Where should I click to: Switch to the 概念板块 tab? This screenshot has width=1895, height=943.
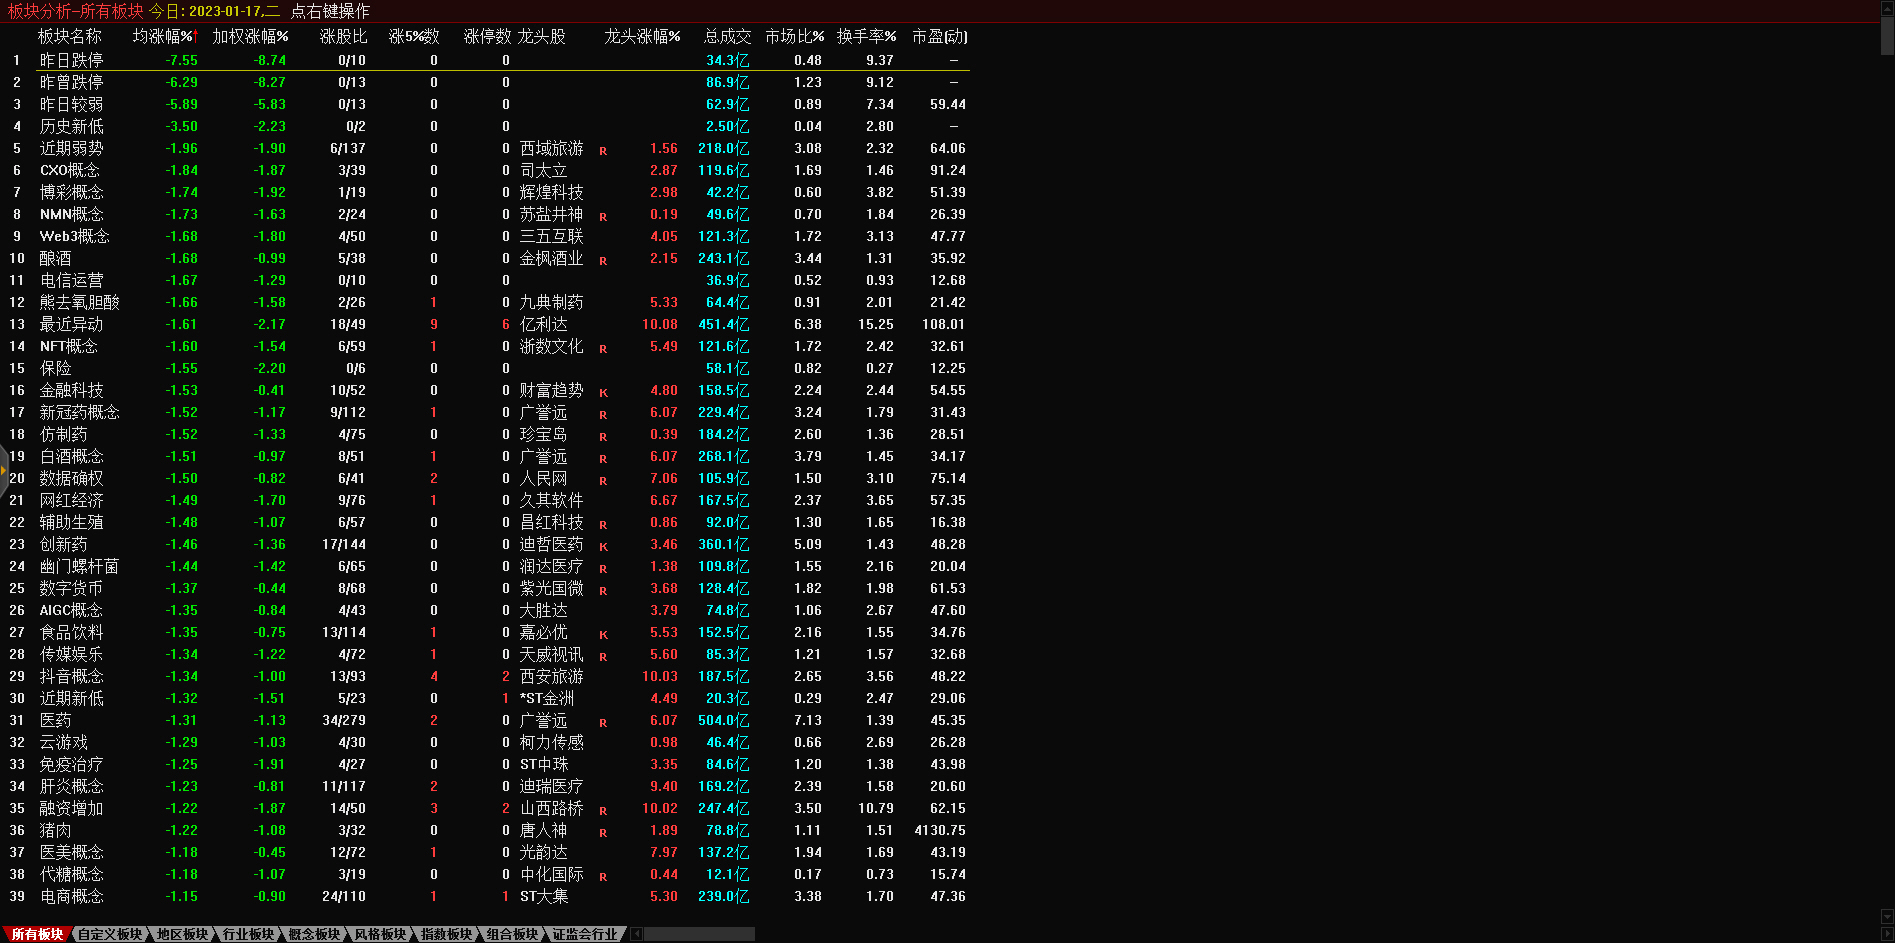pos(314,934)
